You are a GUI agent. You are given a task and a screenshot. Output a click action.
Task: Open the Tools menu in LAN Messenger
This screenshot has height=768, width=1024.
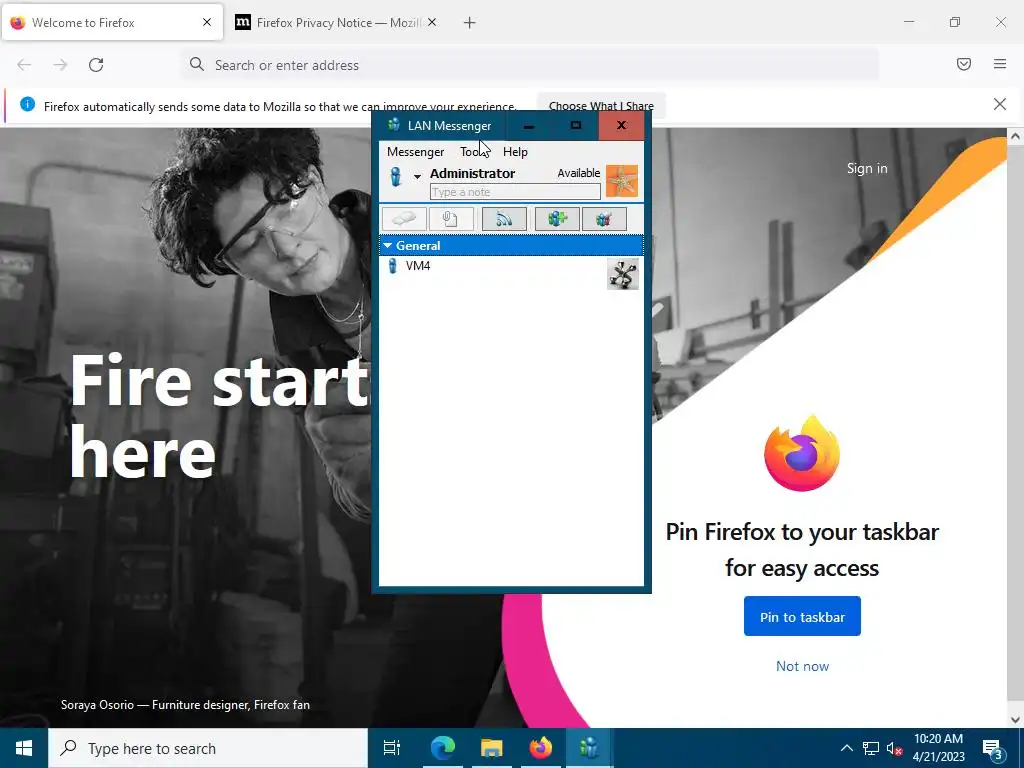[474, 152]
